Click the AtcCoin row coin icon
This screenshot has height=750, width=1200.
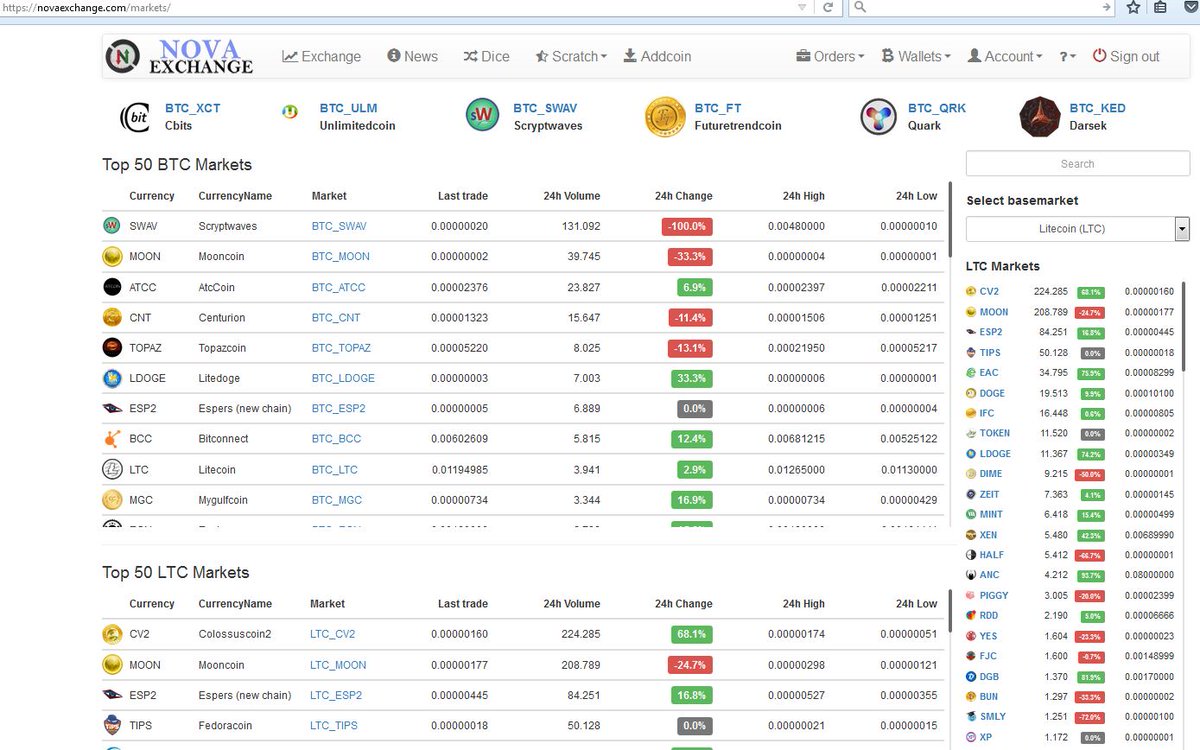click(112, 287)
